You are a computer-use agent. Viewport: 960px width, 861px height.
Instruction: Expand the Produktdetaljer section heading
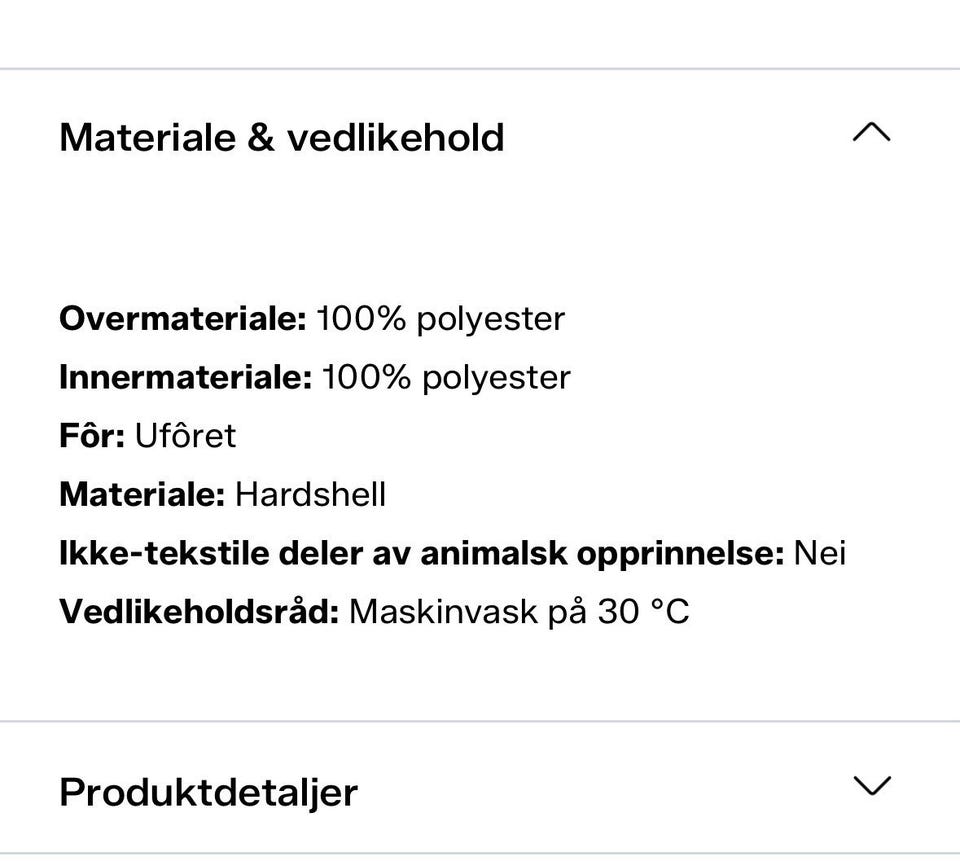(208, 792)
